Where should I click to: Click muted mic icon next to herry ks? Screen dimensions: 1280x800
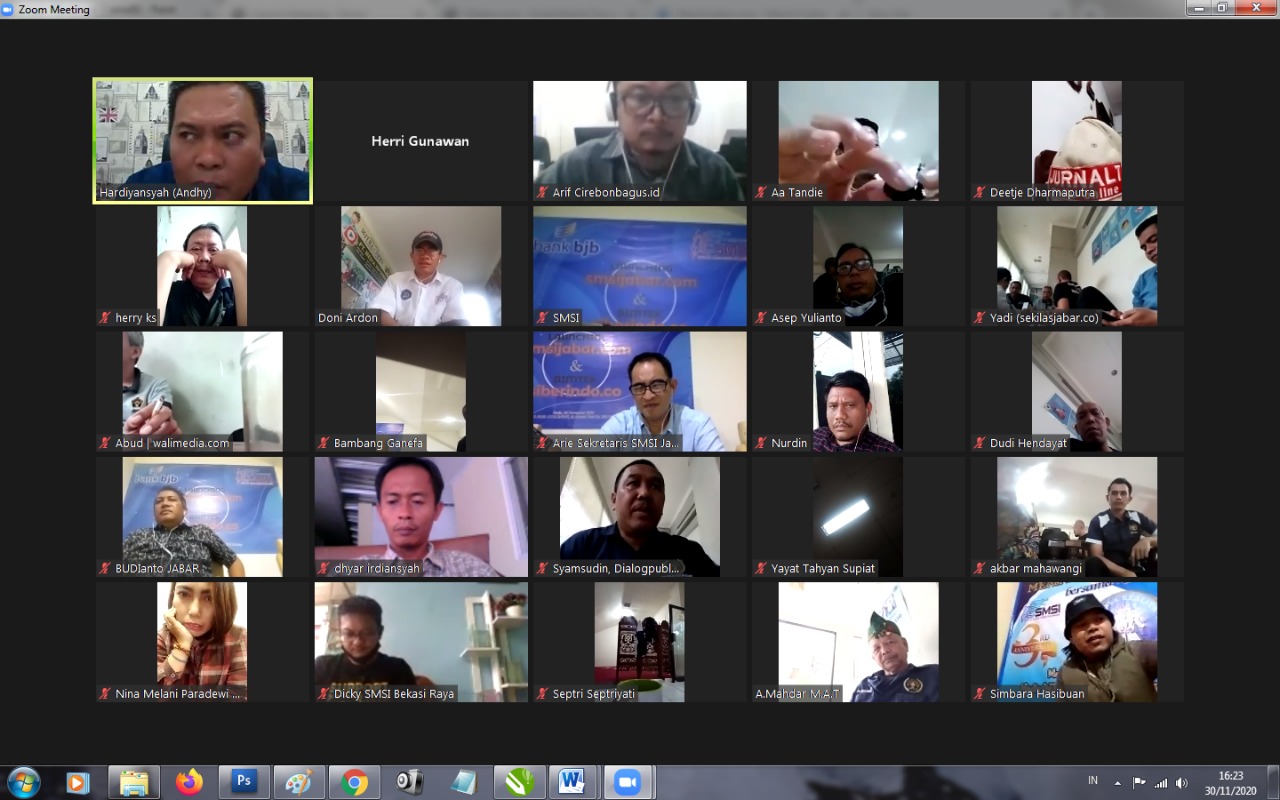coord(105,318)
